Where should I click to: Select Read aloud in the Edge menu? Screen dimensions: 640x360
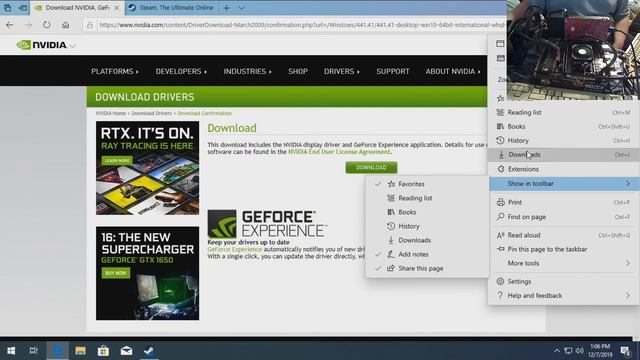coord(564,235)
